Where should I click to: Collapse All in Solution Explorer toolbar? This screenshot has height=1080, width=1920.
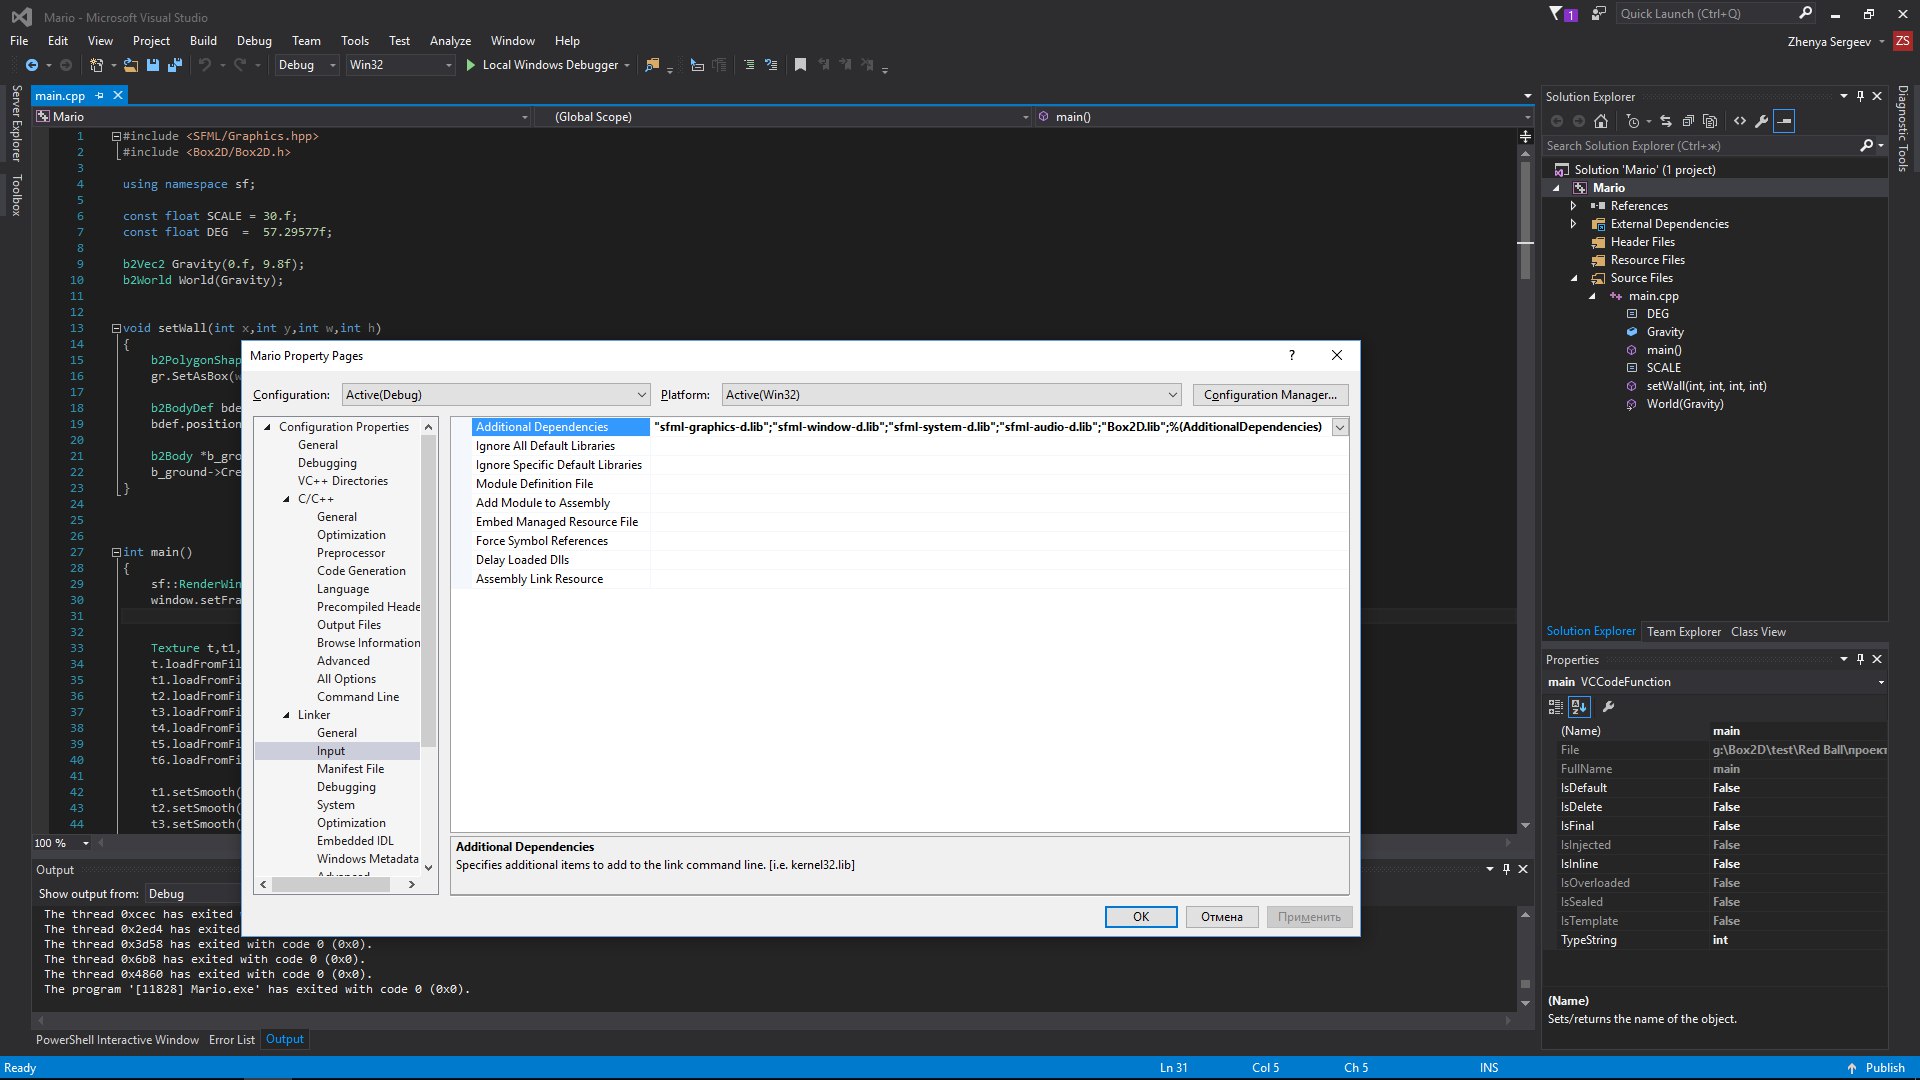click(x=1688, y=121)
